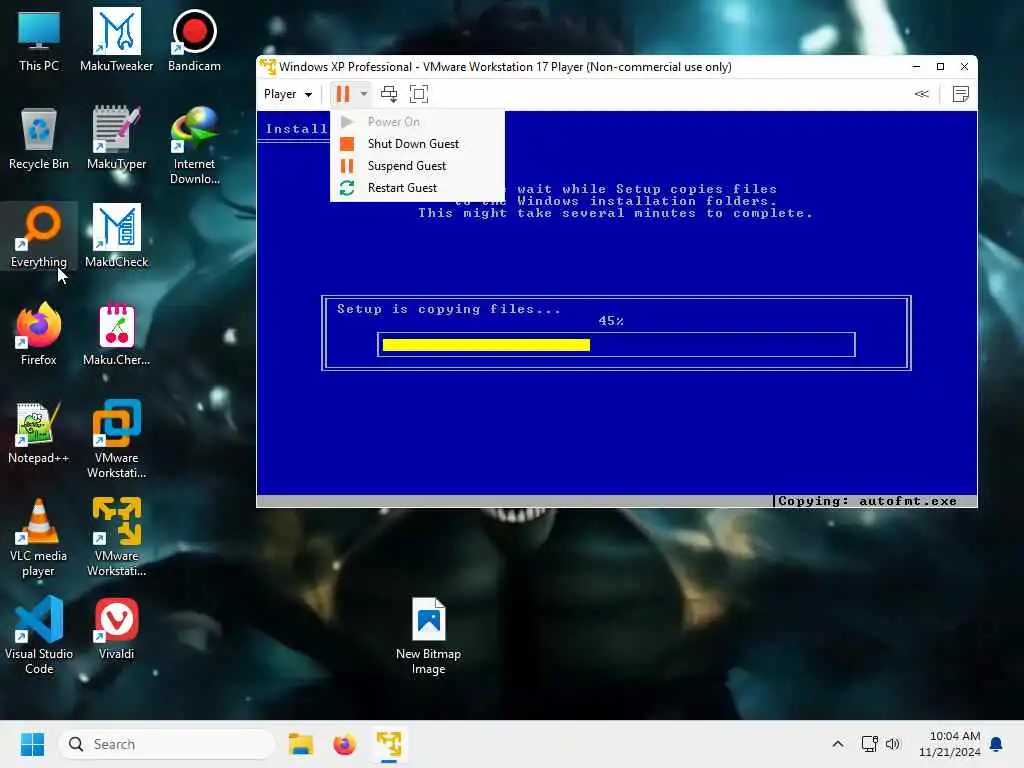Viewport: 1024px width, 768px height.
Task: Open blue-orange VMware Workstation desktop icon
Action: tap(116, 440)
